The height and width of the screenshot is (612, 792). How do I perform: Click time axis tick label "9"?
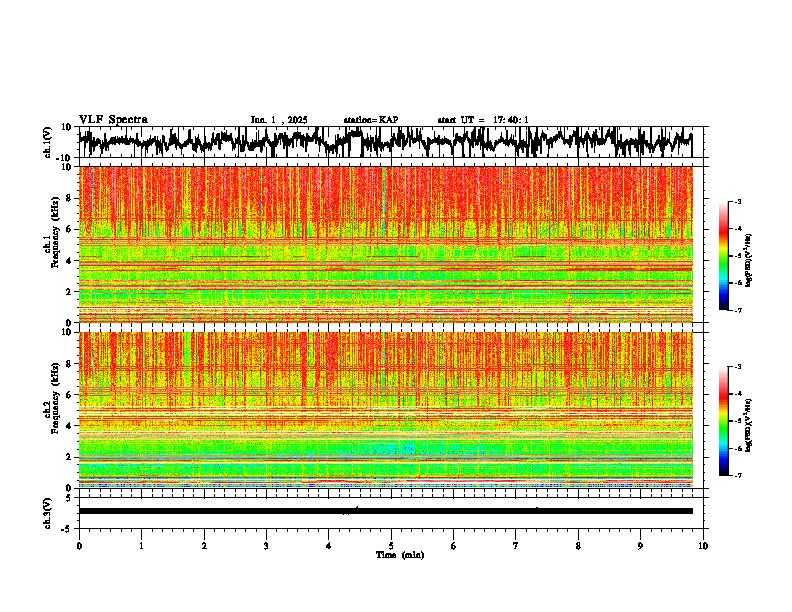640,546
